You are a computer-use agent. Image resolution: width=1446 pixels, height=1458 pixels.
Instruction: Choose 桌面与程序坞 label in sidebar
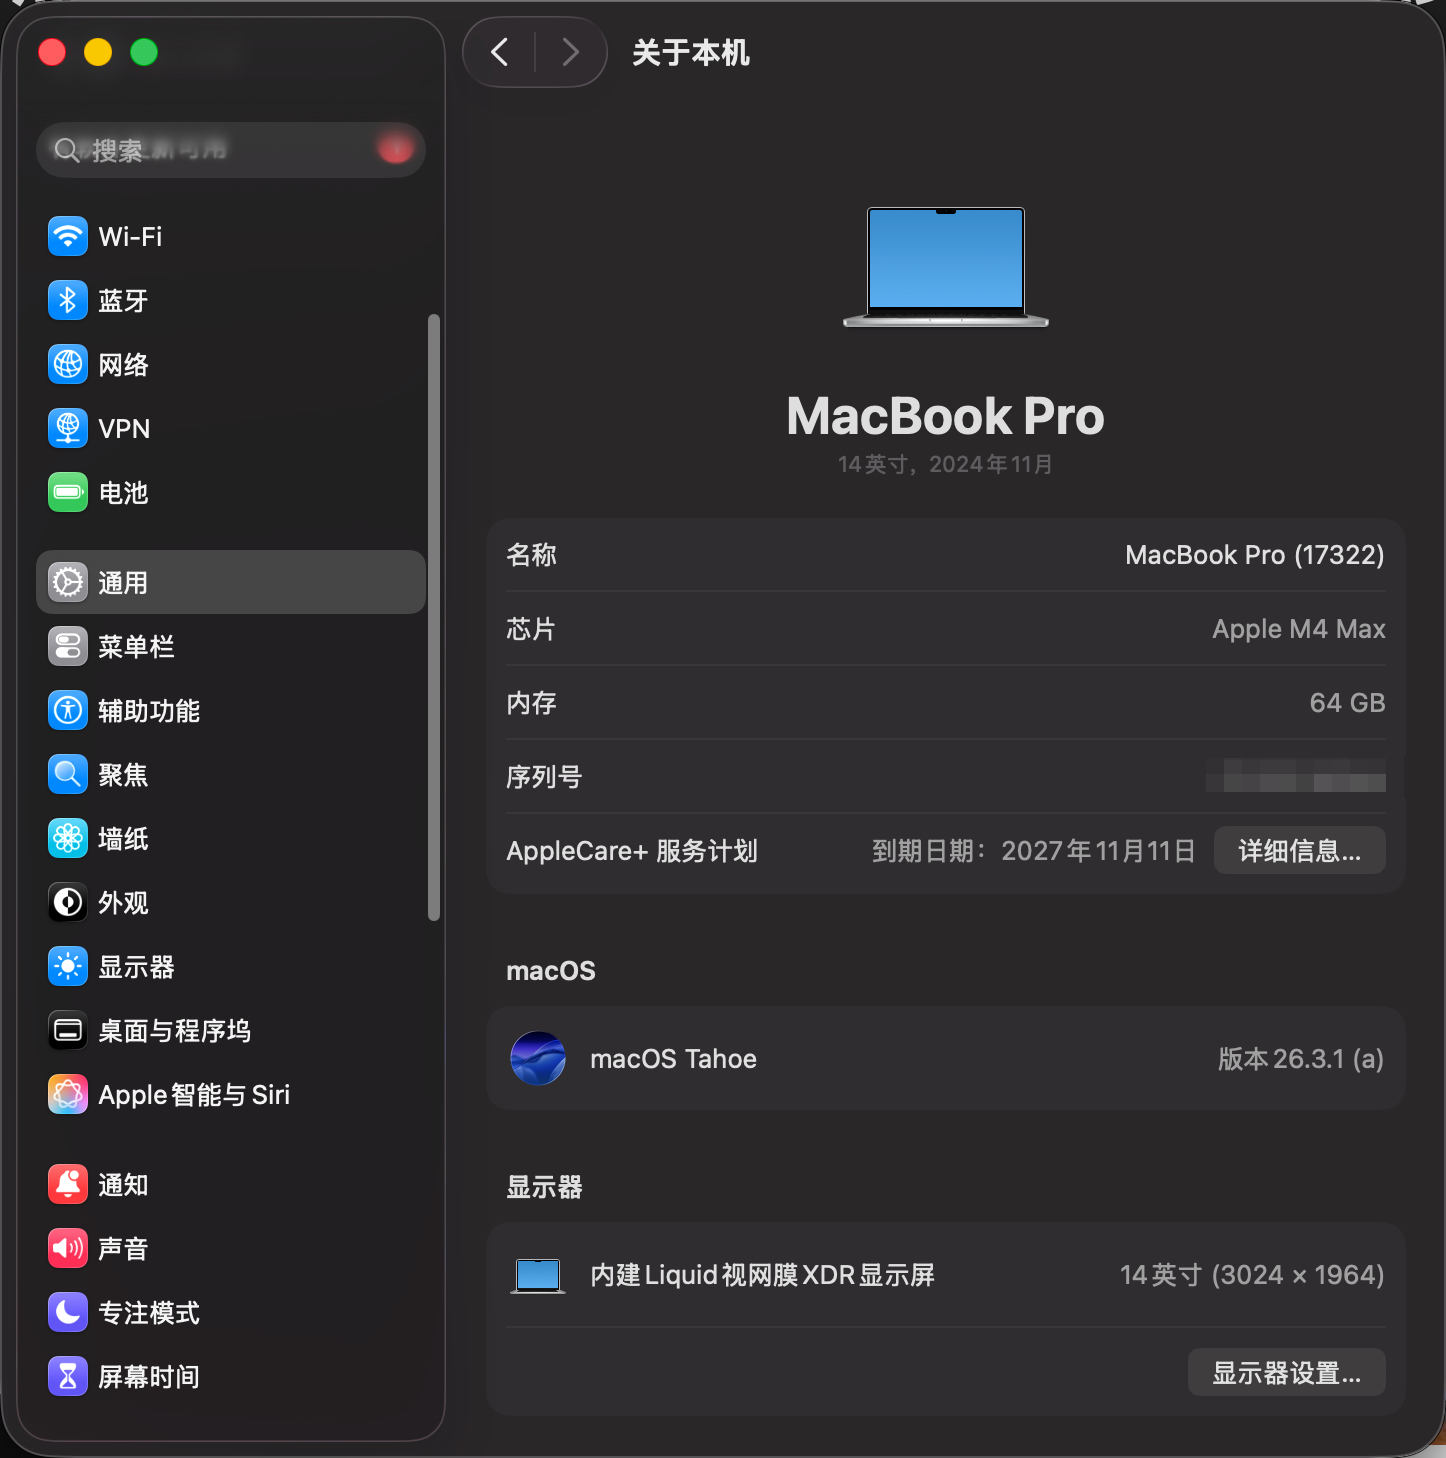click(174, 1030)
